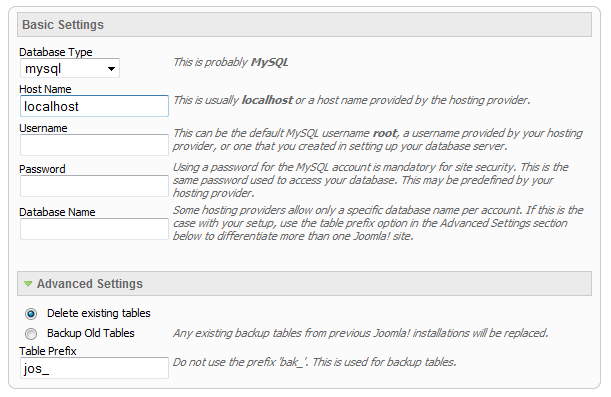Click the 'Database Type' field label
The height and width of the screenshot is (397, 611).
point(56,52)
